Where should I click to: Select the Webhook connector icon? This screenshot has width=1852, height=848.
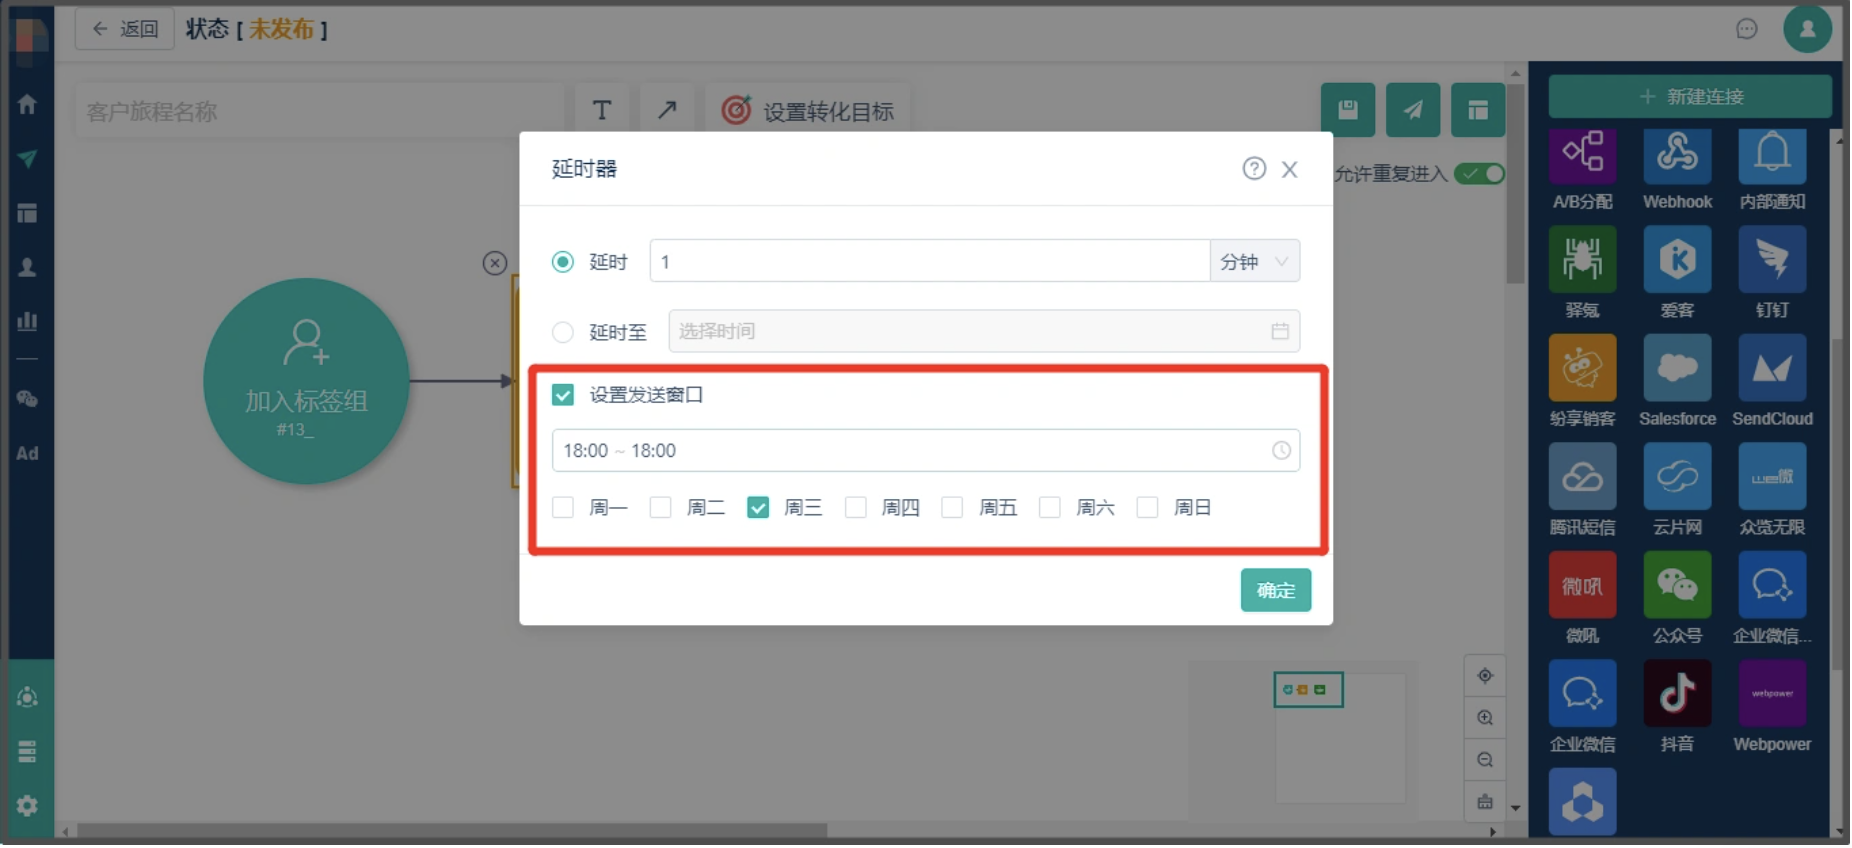pos(1679,155)
